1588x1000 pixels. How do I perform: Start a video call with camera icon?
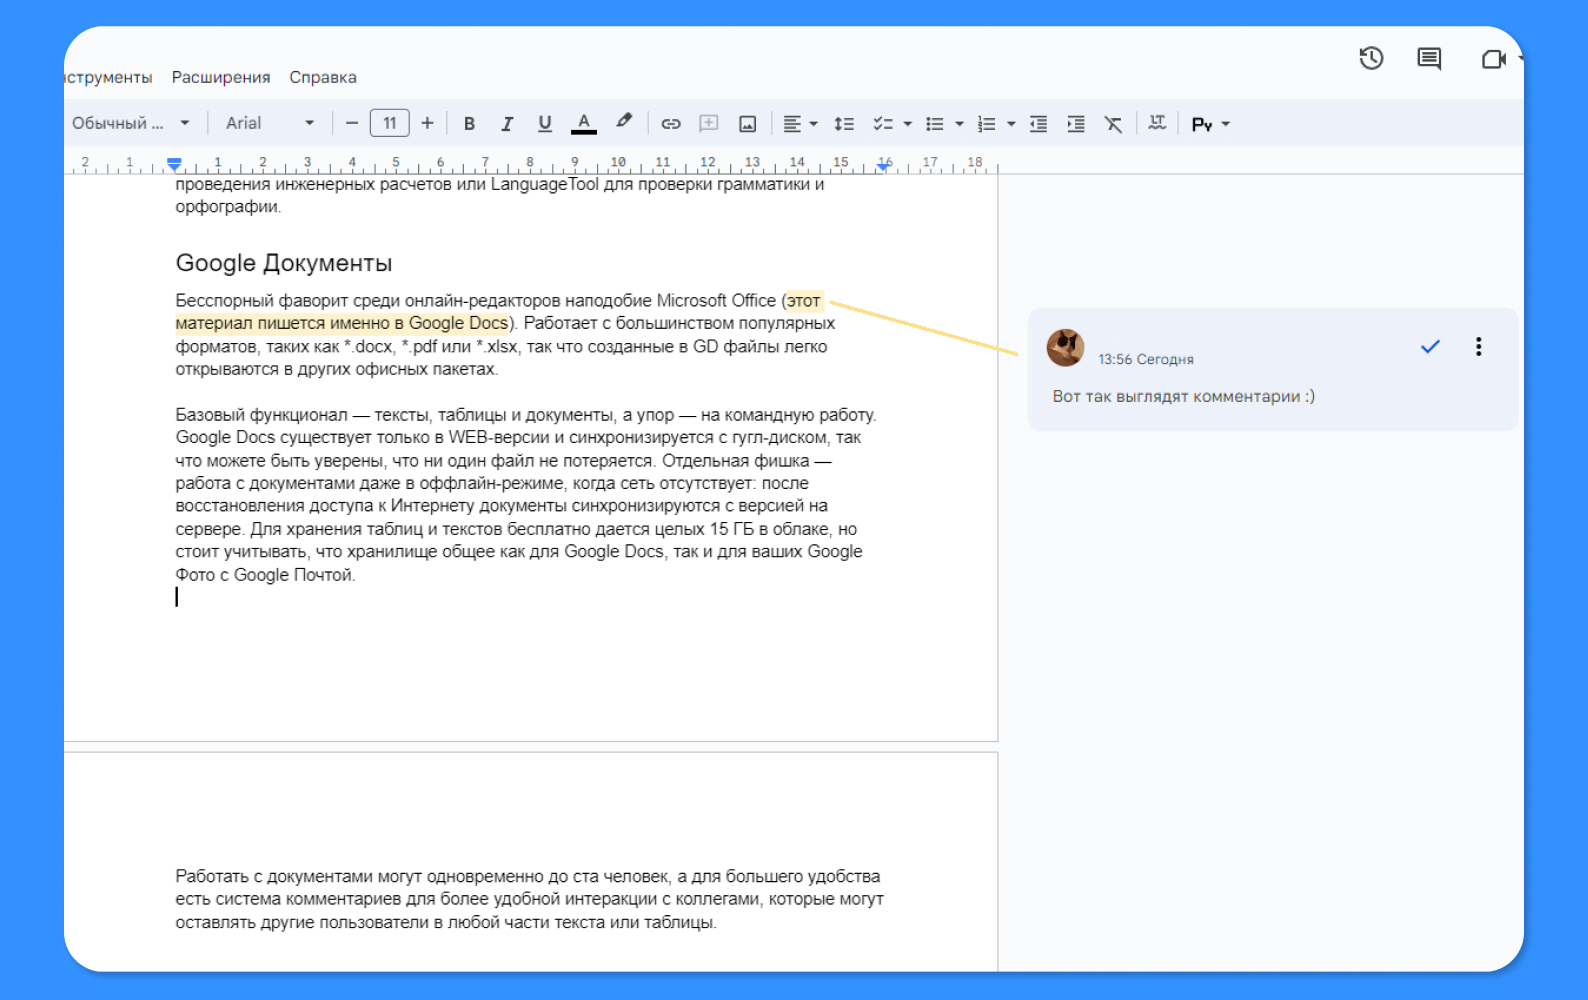pos(1493,60)
